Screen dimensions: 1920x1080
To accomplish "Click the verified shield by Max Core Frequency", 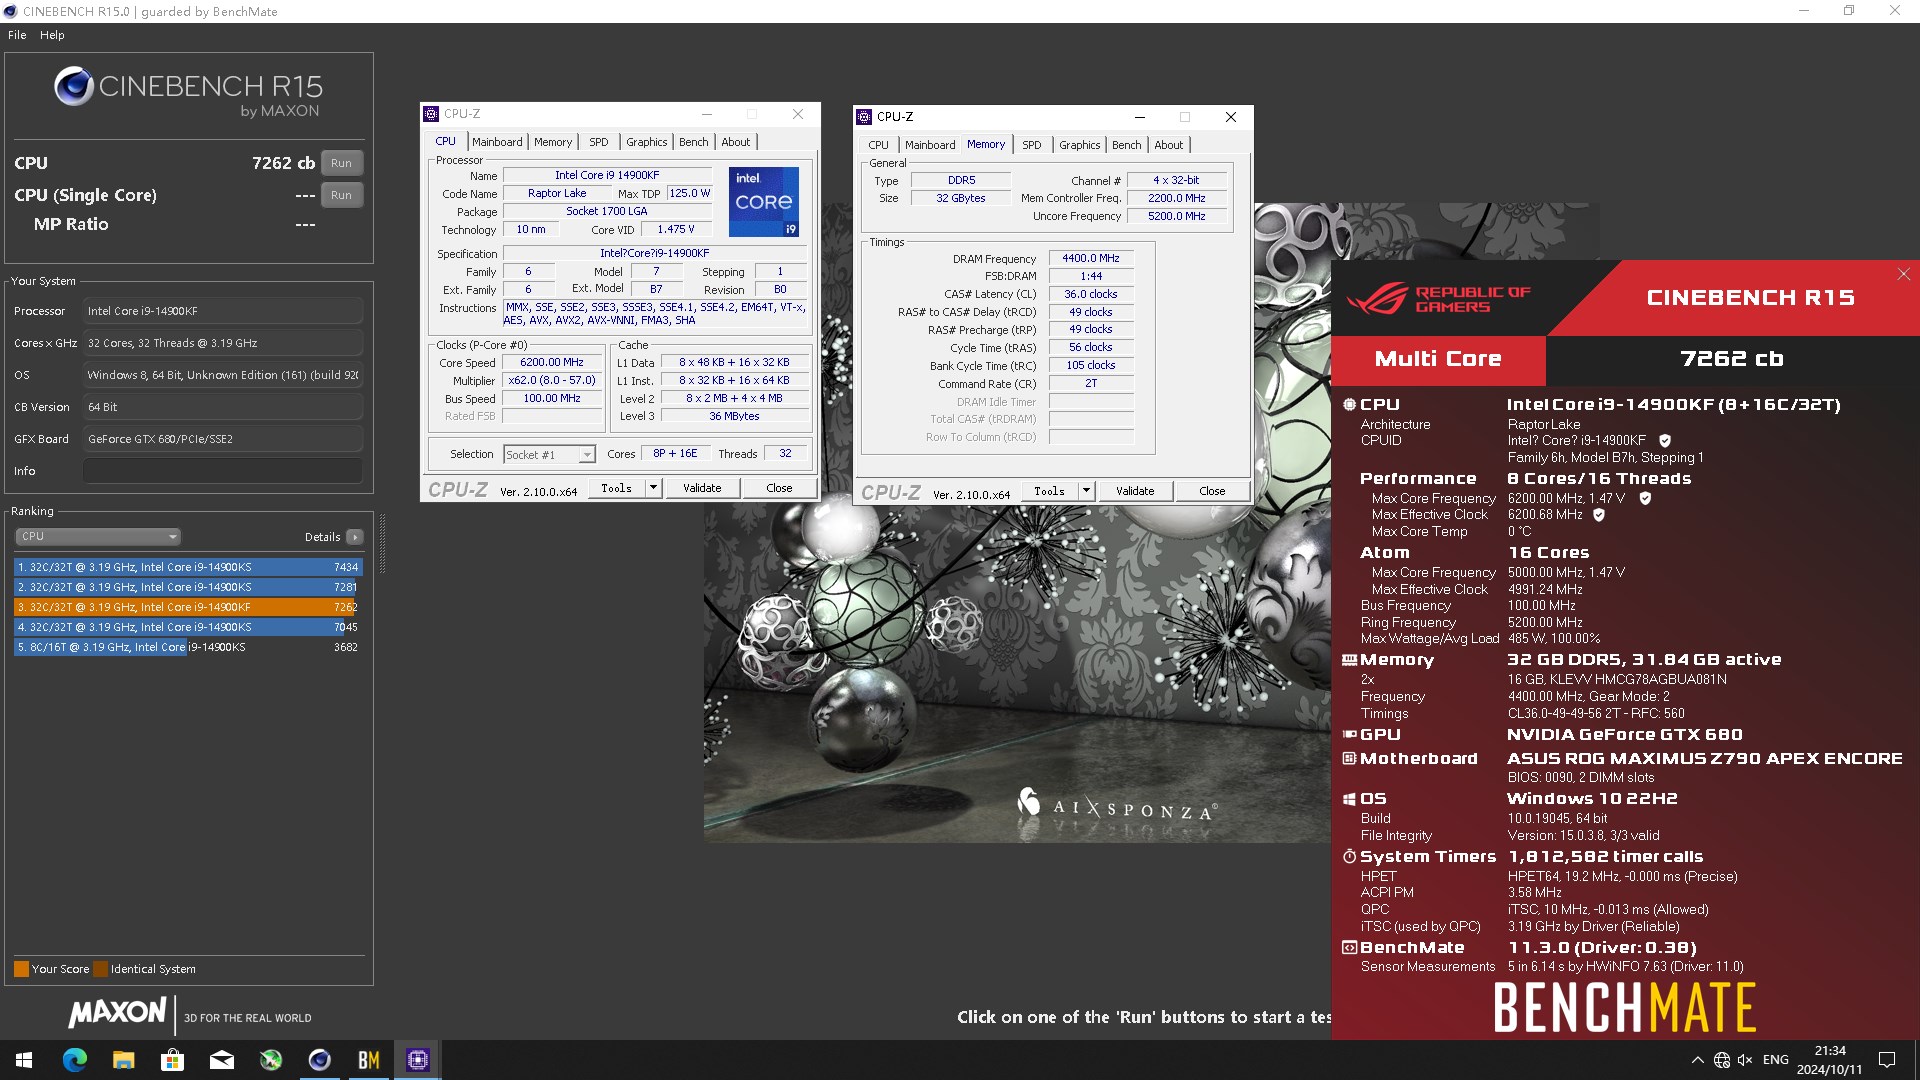I will (x=1645, y=498).
